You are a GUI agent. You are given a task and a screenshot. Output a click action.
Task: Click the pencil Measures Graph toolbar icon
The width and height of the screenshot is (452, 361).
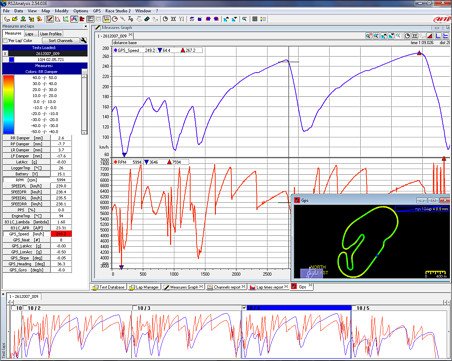click(x=50, y=19)
